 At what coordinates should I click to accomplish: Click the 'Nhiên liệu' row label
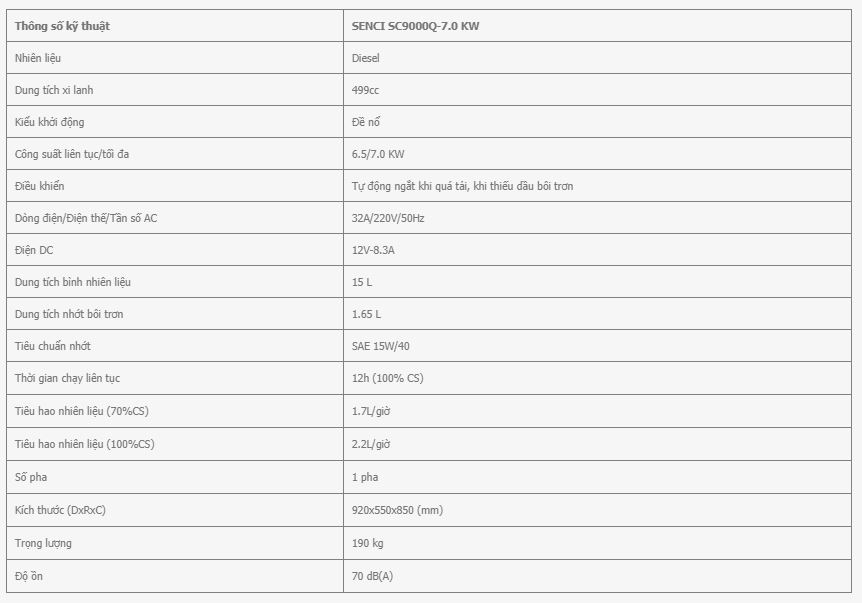[38, 58]
